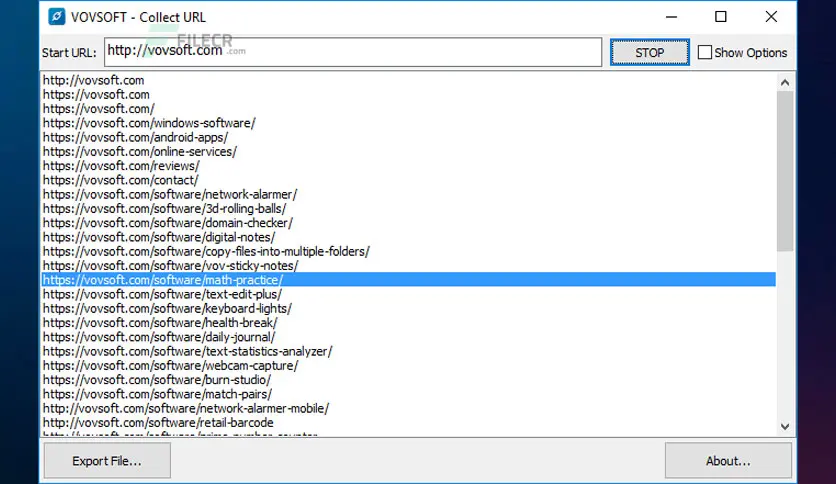
Task: Click the Export File button
Action: (107, 461)
